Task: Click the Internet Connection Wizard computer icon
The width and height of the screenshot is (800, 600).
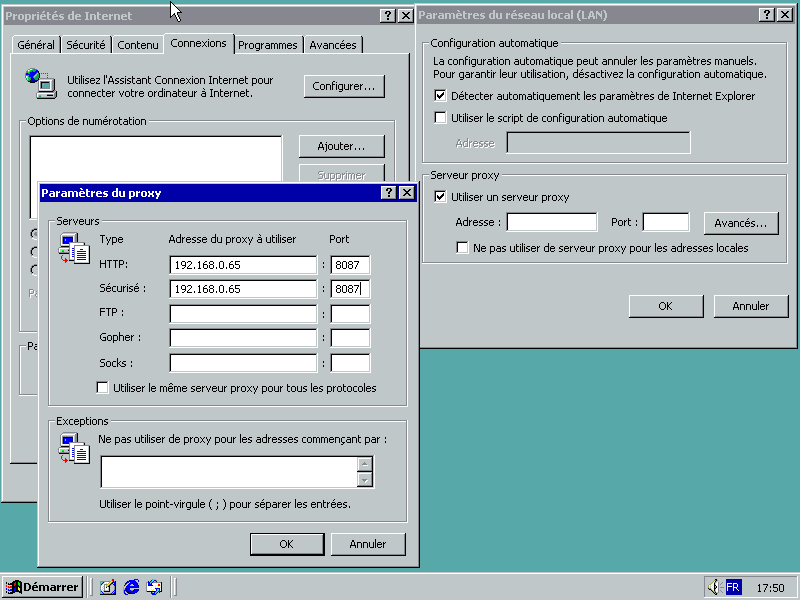Action: pos(40,85)
